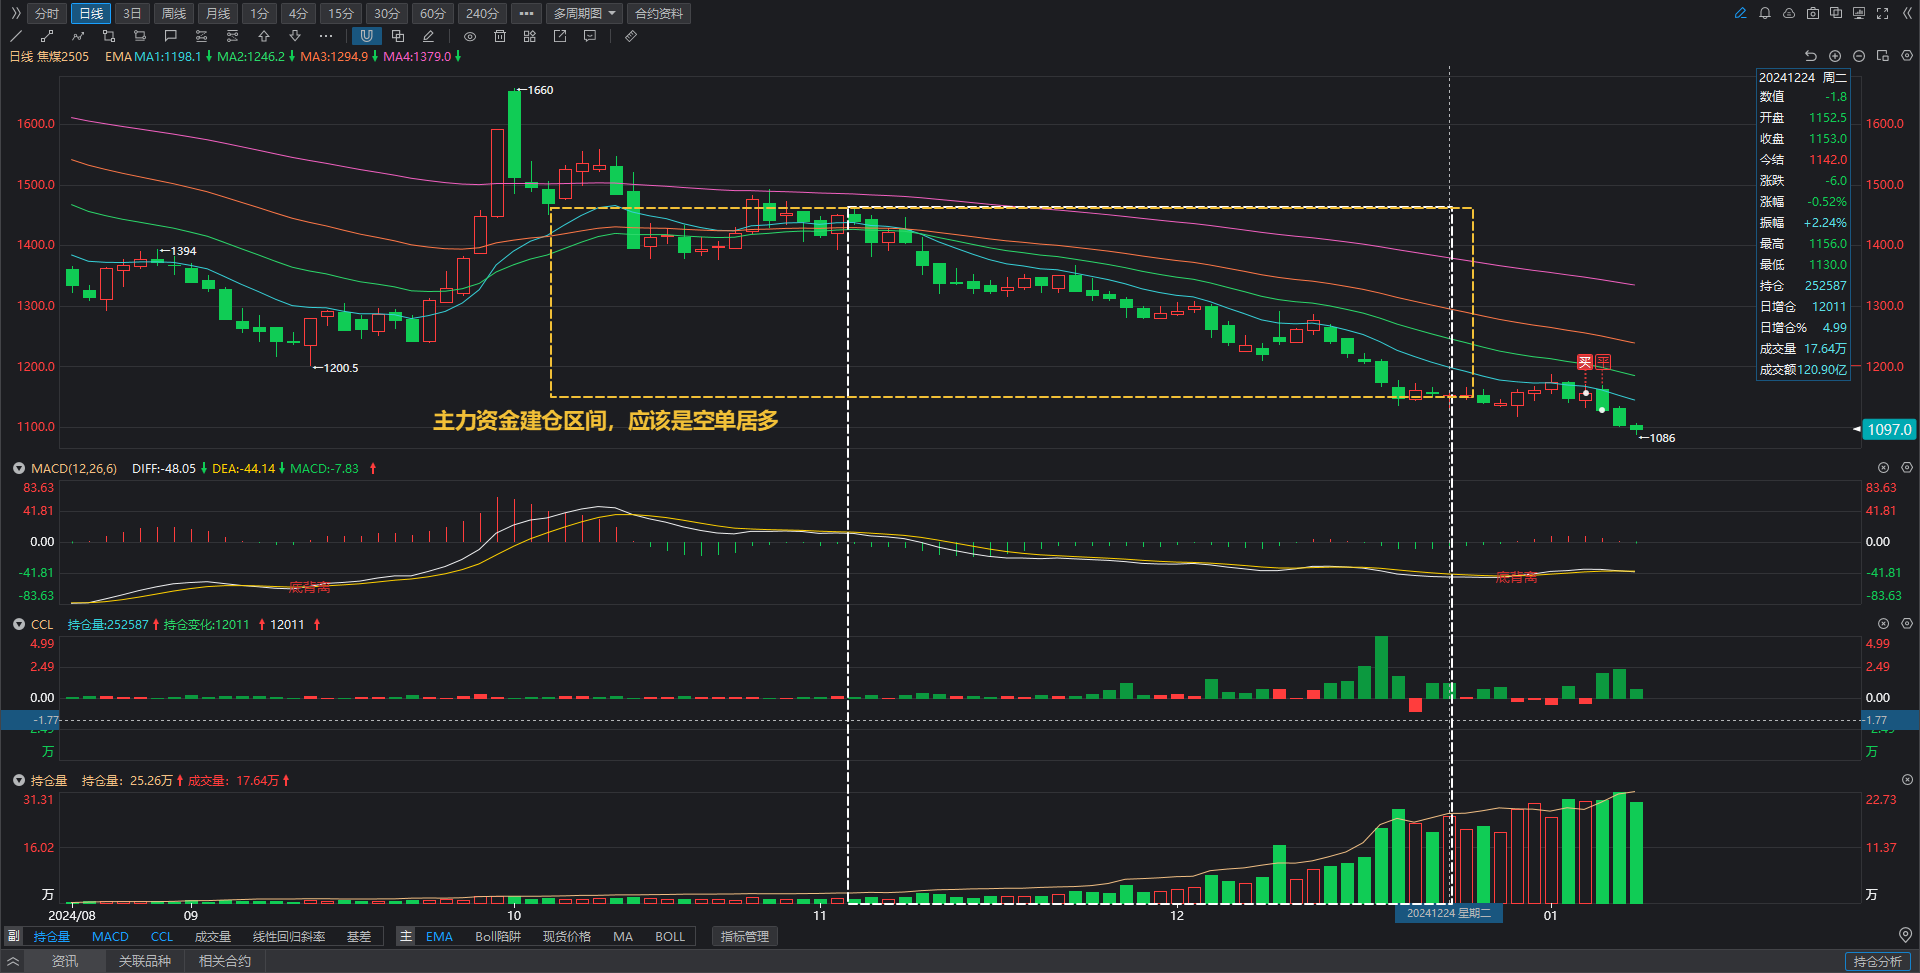Open the price alert bell icon
1920x973 pixels.
(x=1765, y=13)
